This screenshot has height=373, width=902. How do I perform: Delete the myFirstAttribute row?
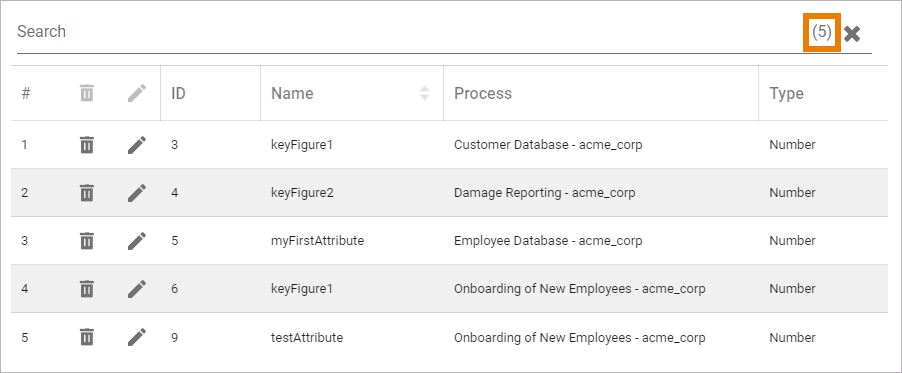[x=86, y=241]
